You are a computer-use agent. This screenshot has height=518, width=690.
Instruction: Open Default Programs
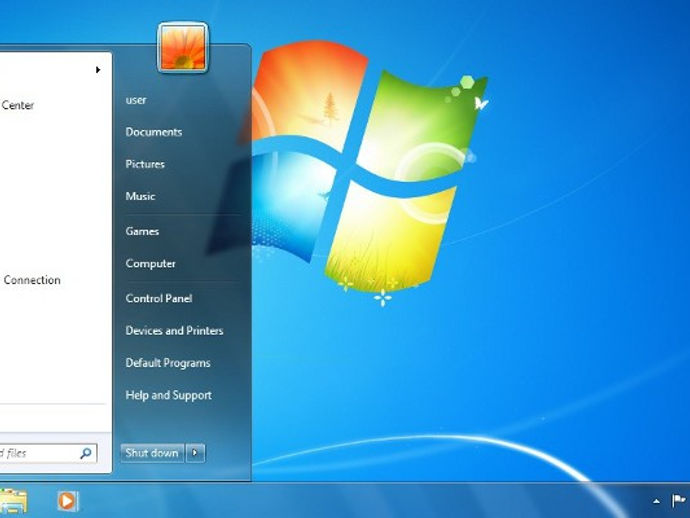[x=168, y=363]
